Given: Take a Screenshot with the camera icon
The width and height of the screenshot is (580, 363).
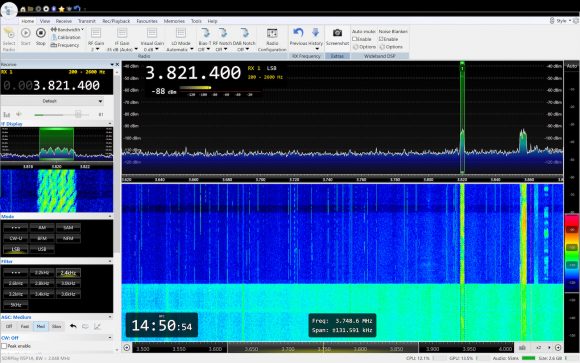Looking at the screenshot, I should [337, 33].
